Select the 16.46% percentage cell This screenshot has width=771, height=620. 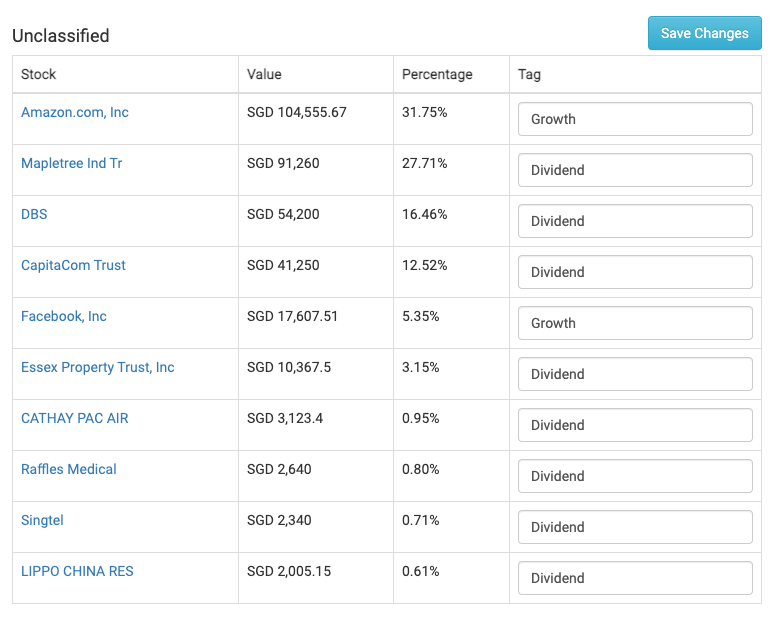tap(425, 214)
